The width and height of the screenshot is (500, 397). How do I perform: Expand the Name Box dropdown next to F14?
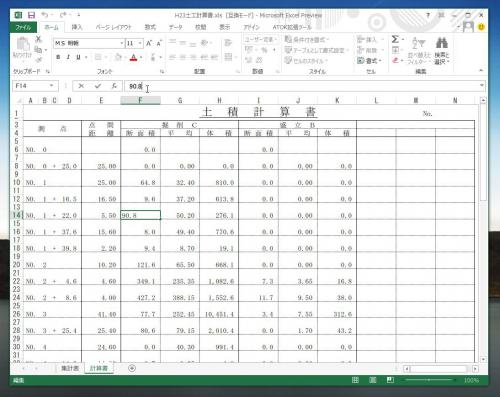point(52,86)
